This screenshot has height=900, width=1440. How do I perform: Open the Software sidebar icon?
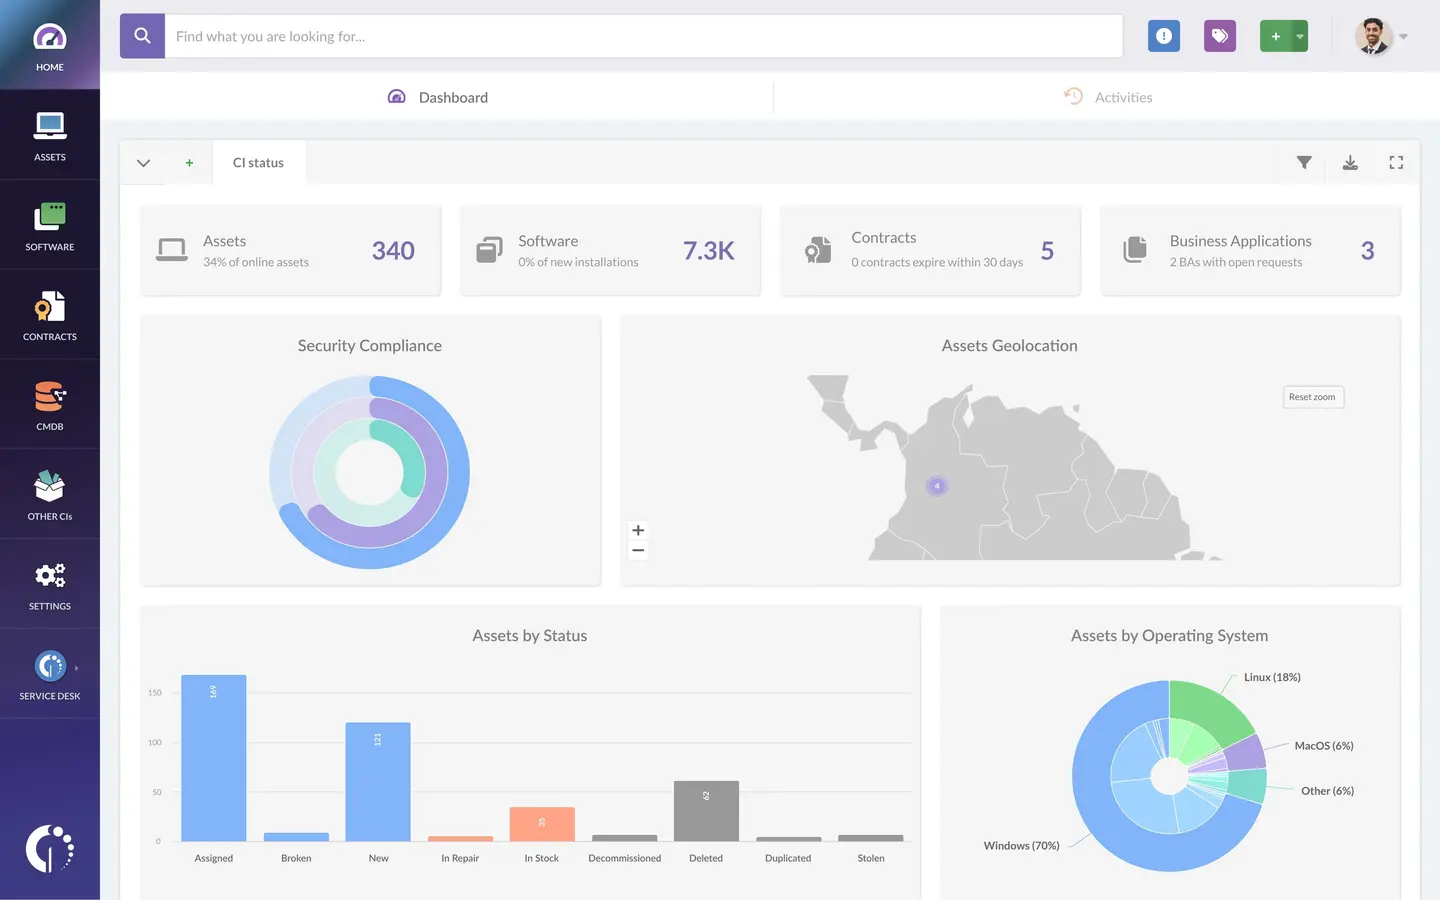pyautogui.click(x=49, y=225)
